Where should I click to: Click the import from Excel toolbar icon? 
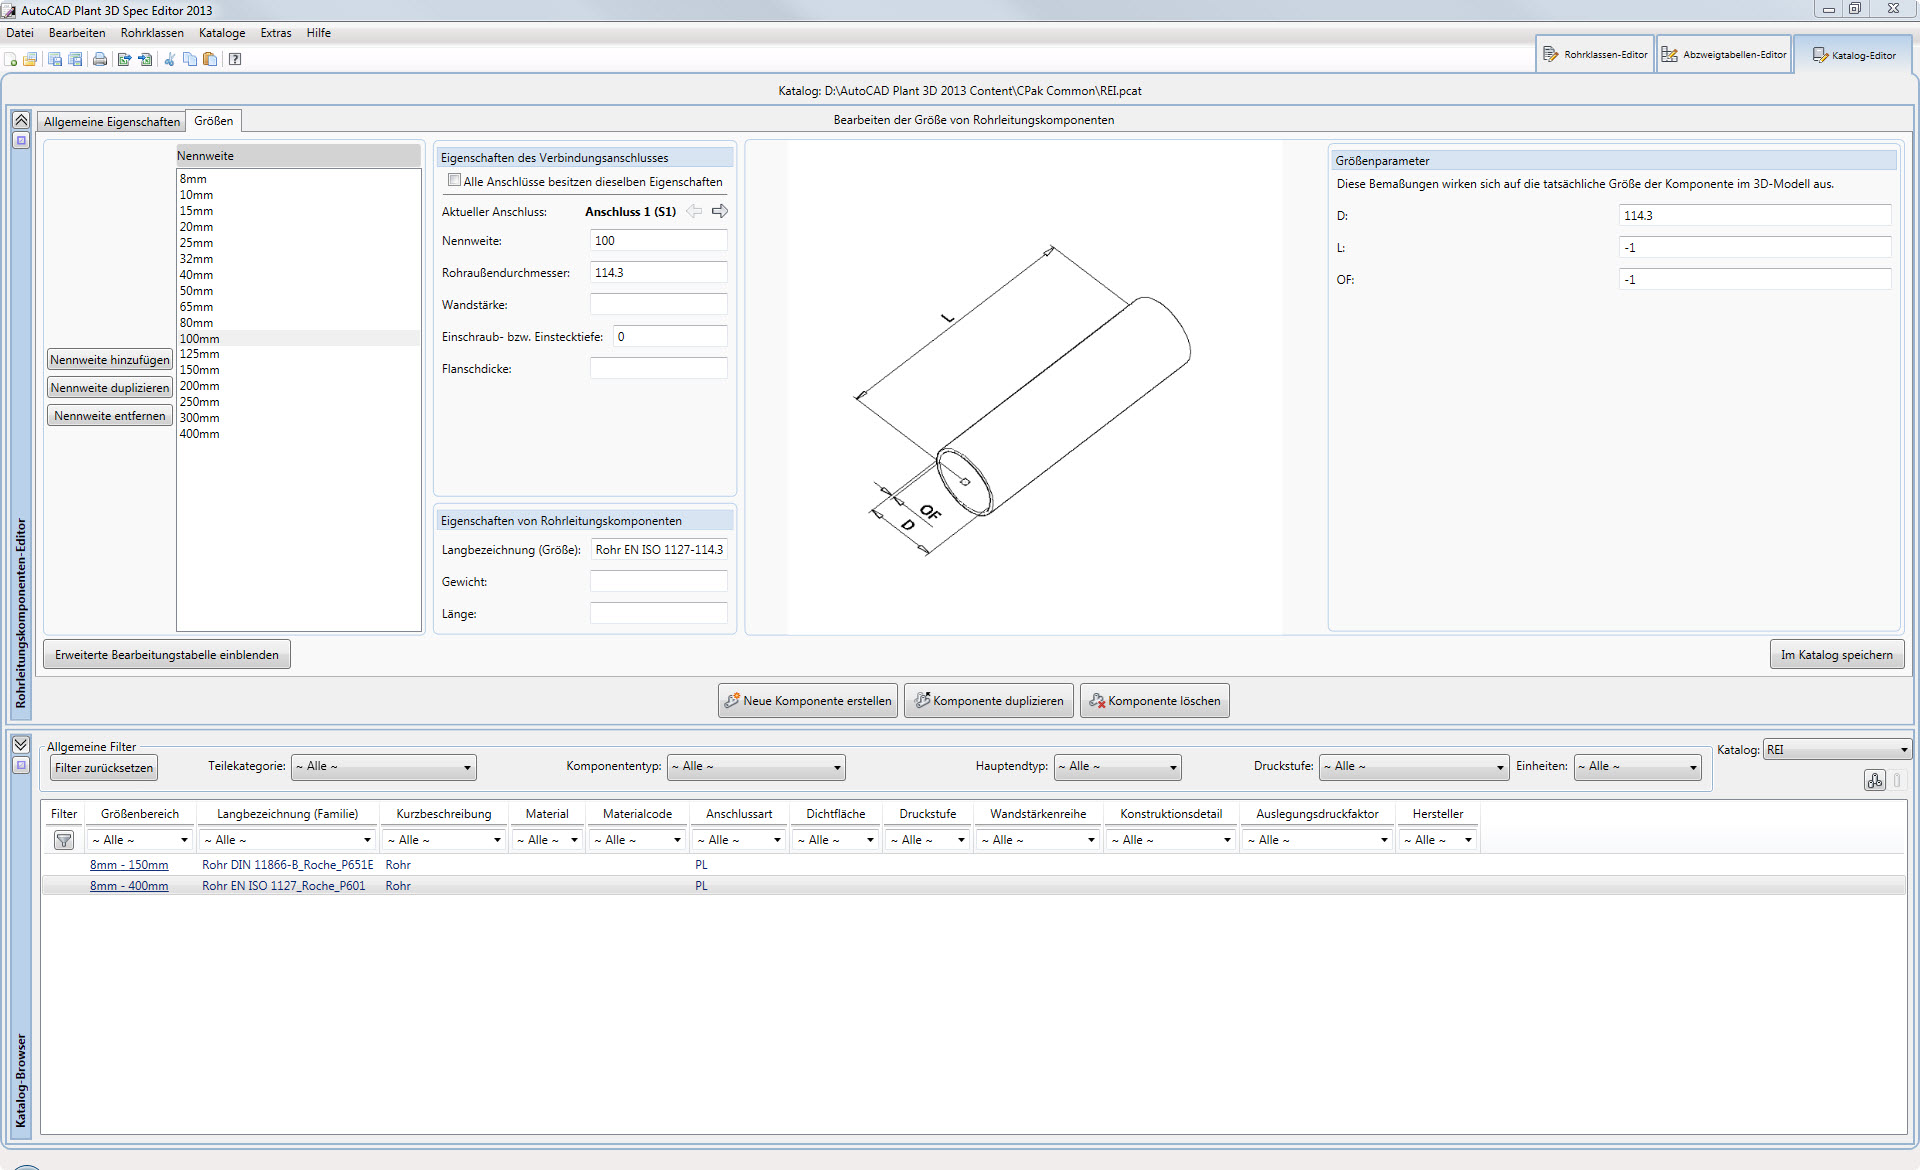point(145,60)
